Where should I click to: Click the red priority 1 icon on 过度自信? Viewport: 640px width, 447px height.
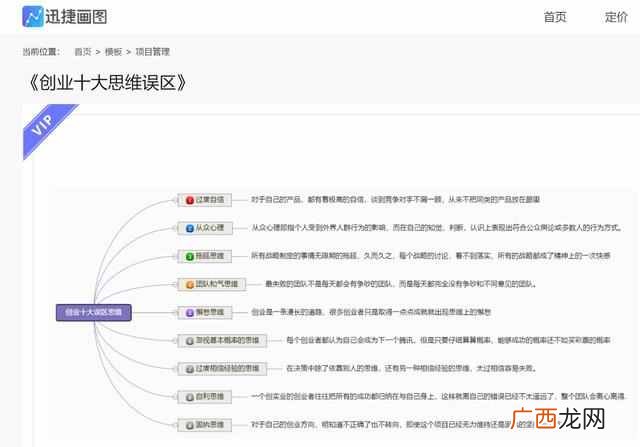(x=190, y=200)
